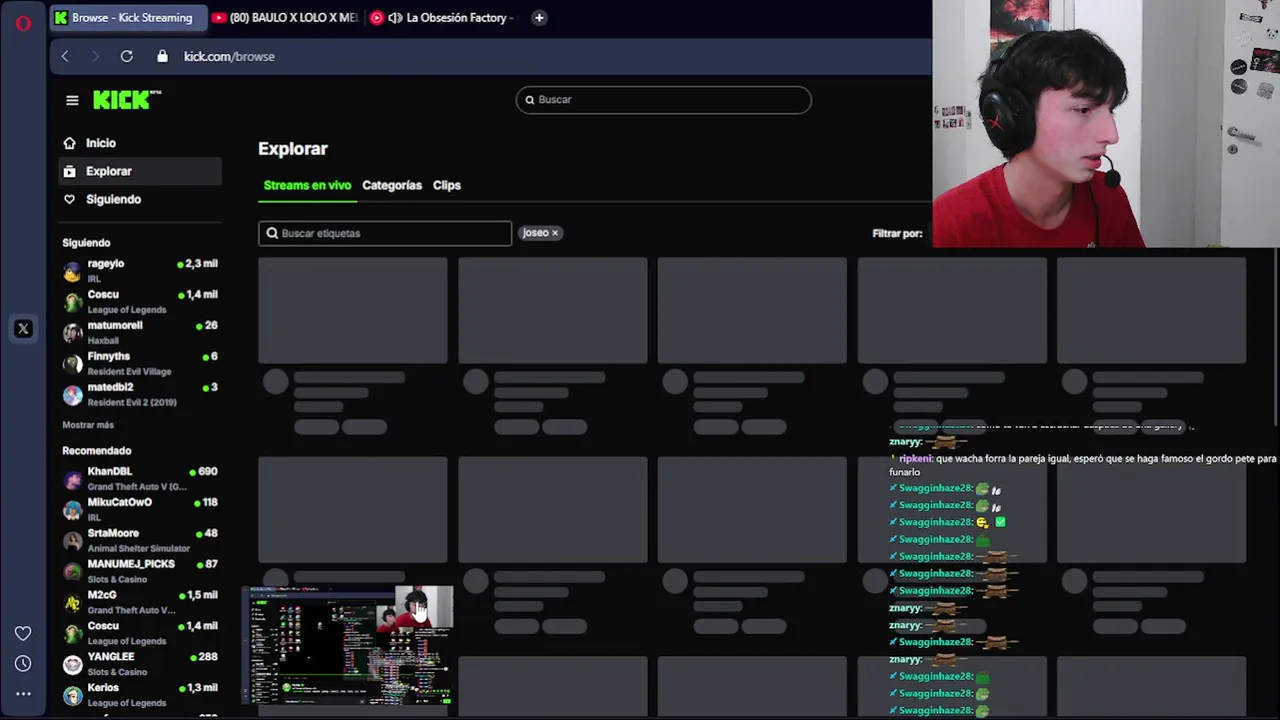View site security lock info
This screenshot has height=720, width=1280.
[162, 57]
